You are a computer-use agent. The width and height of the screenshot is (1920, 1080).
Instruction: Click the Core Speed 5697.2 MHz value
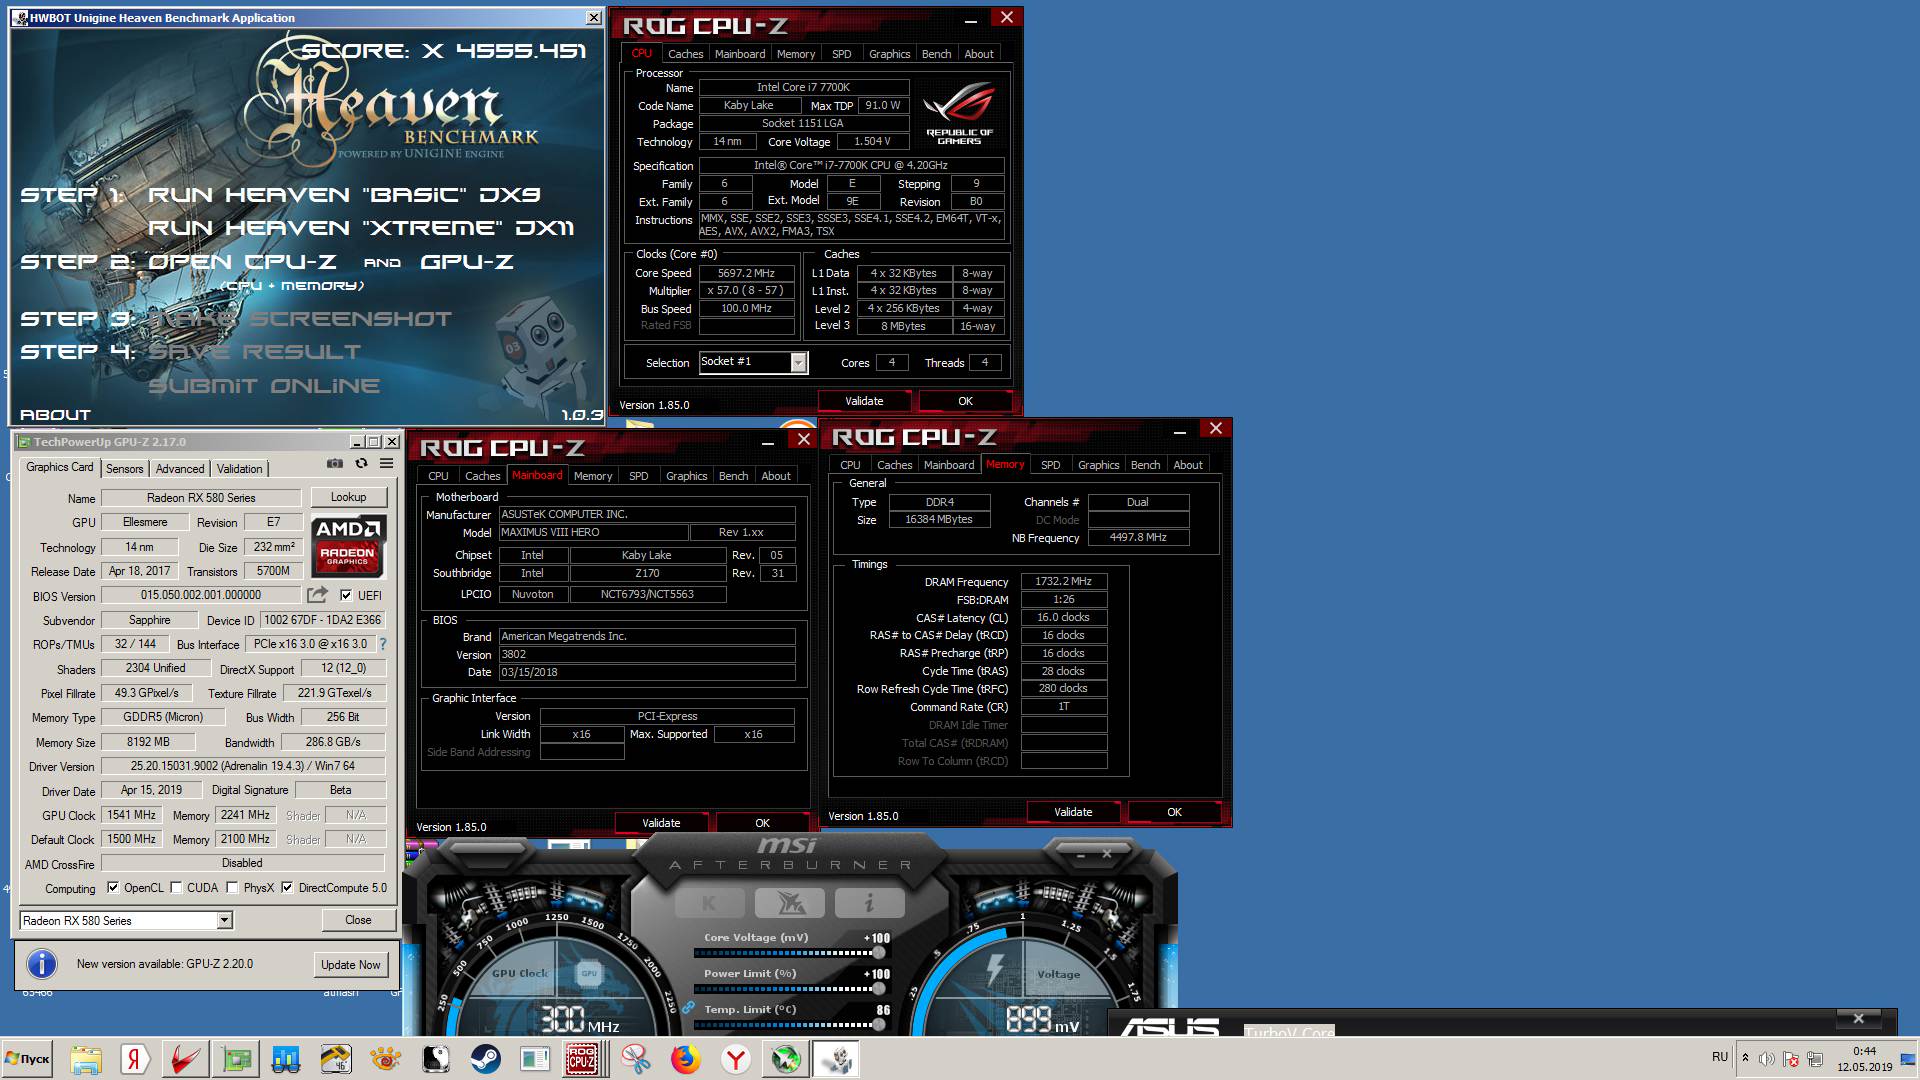(x=746, y=273)
